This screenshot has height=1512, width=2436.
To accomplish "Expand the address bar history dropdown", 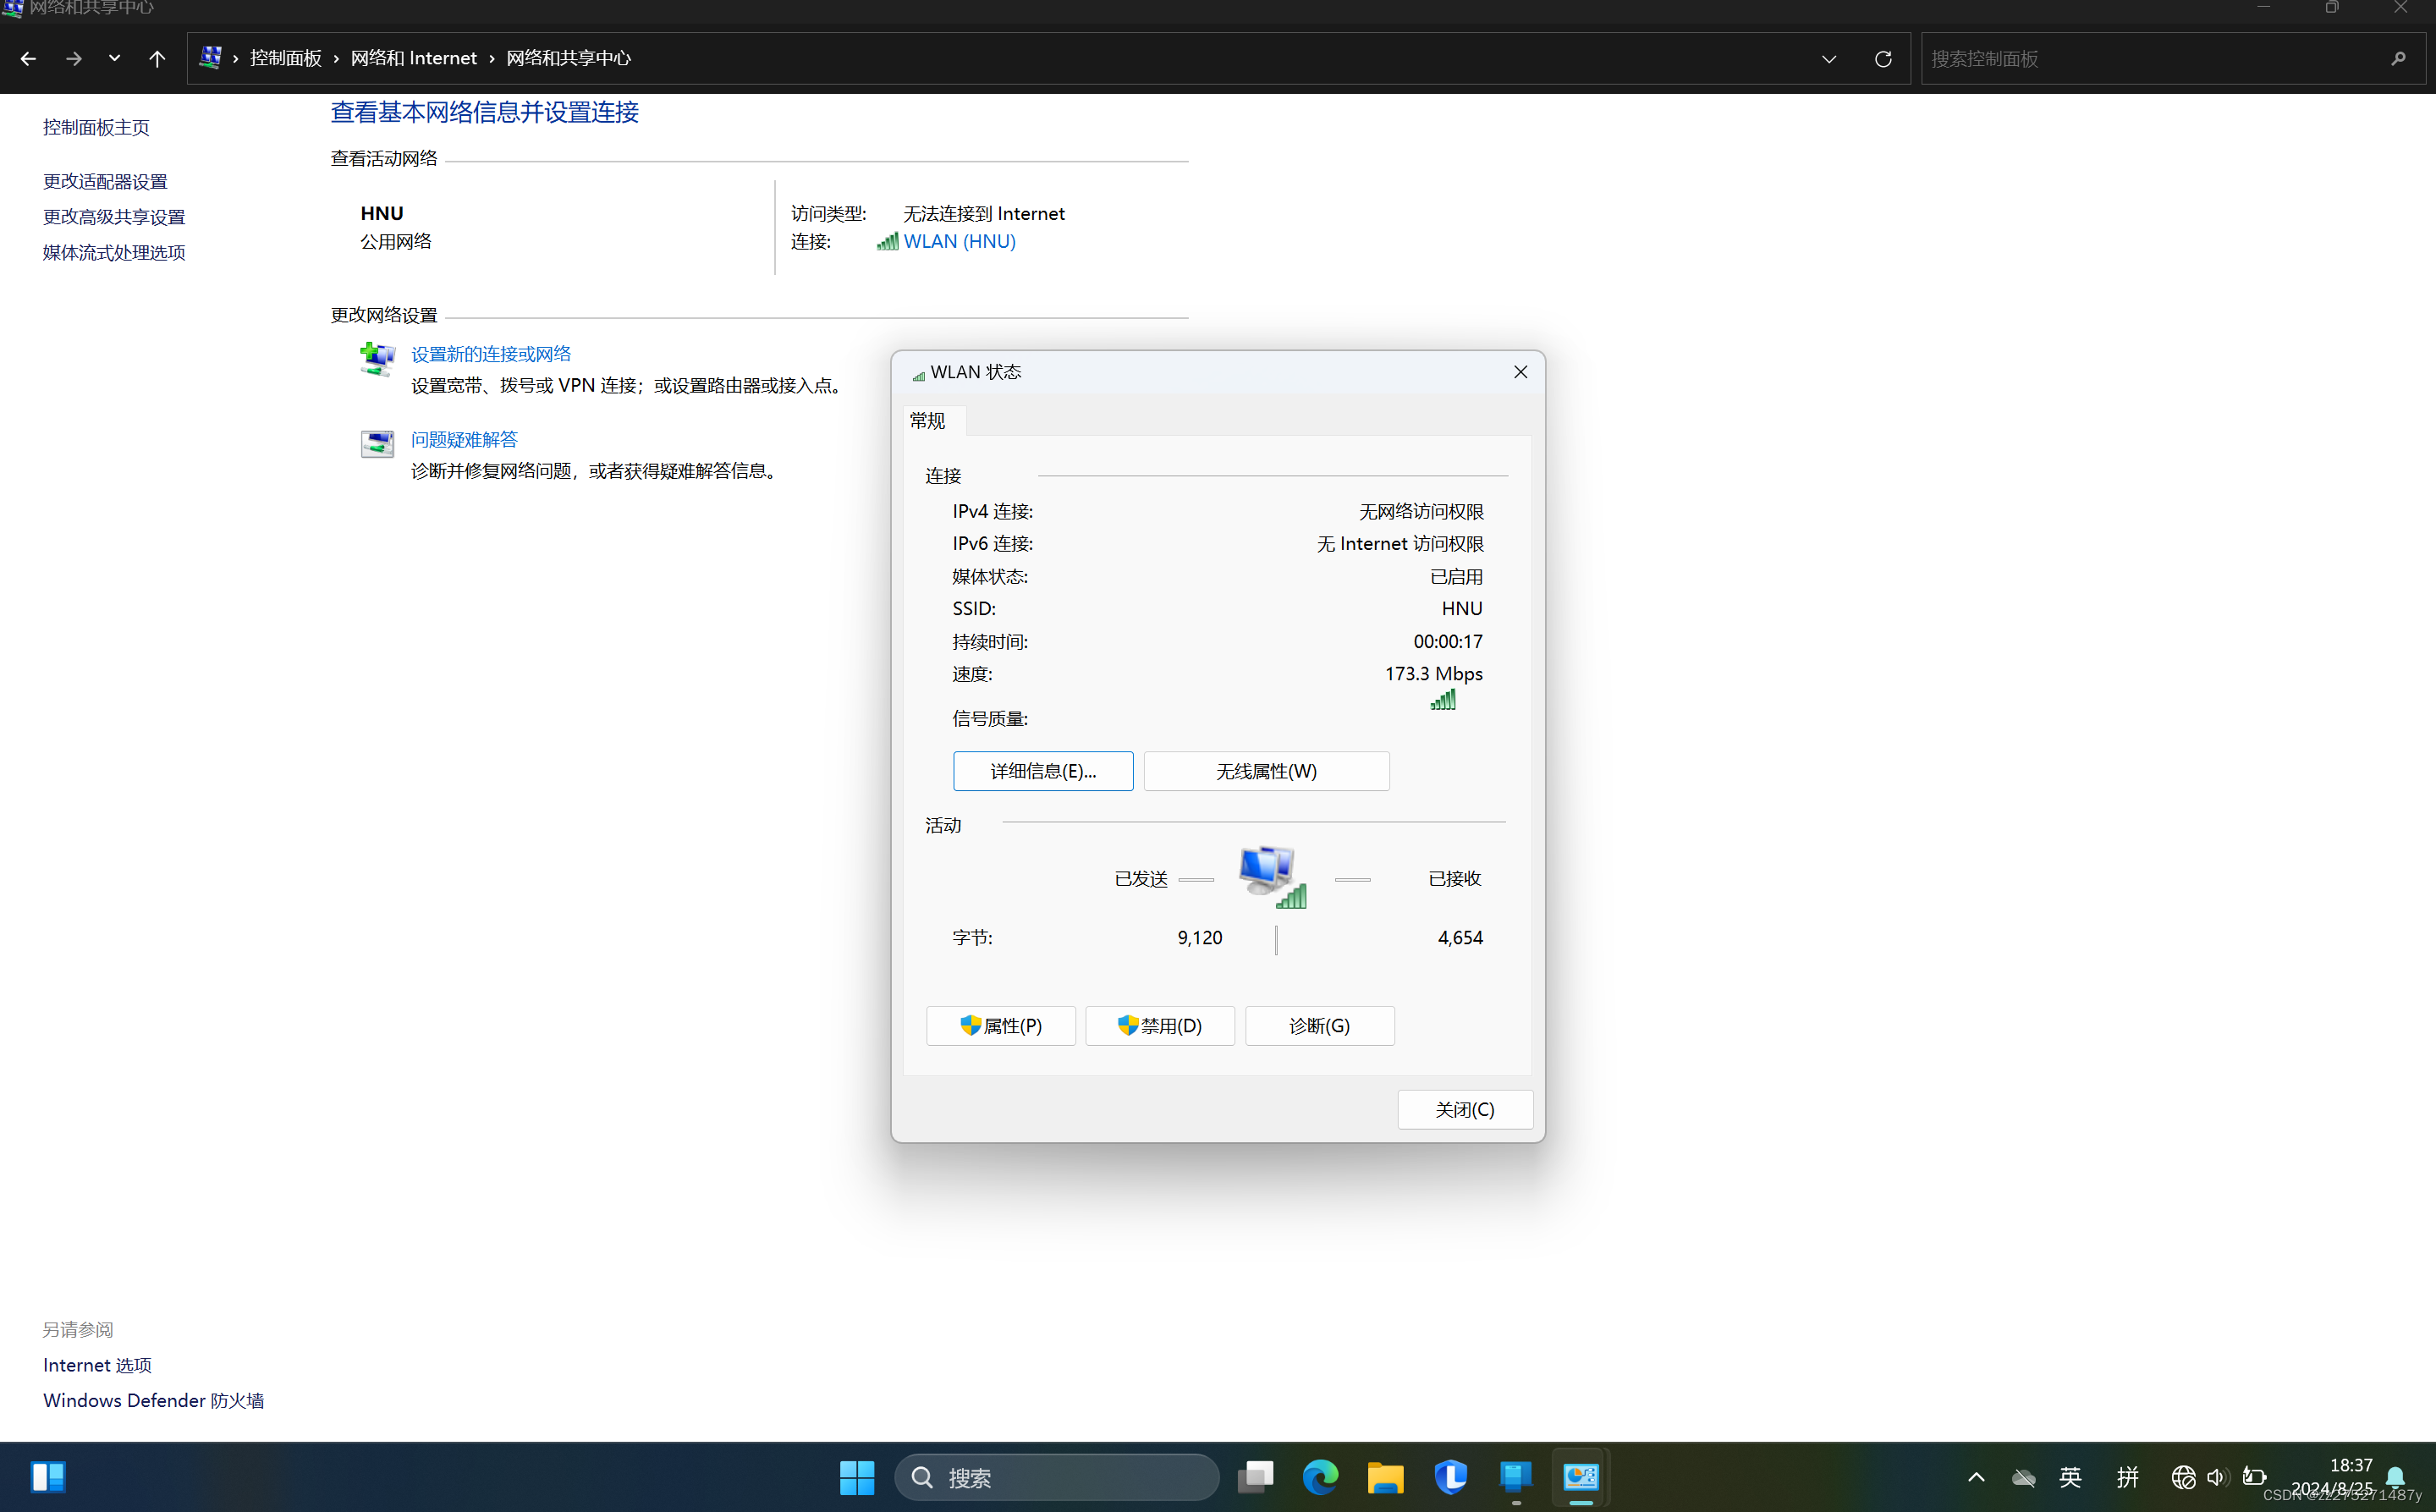I will [x=1828, y=59].
